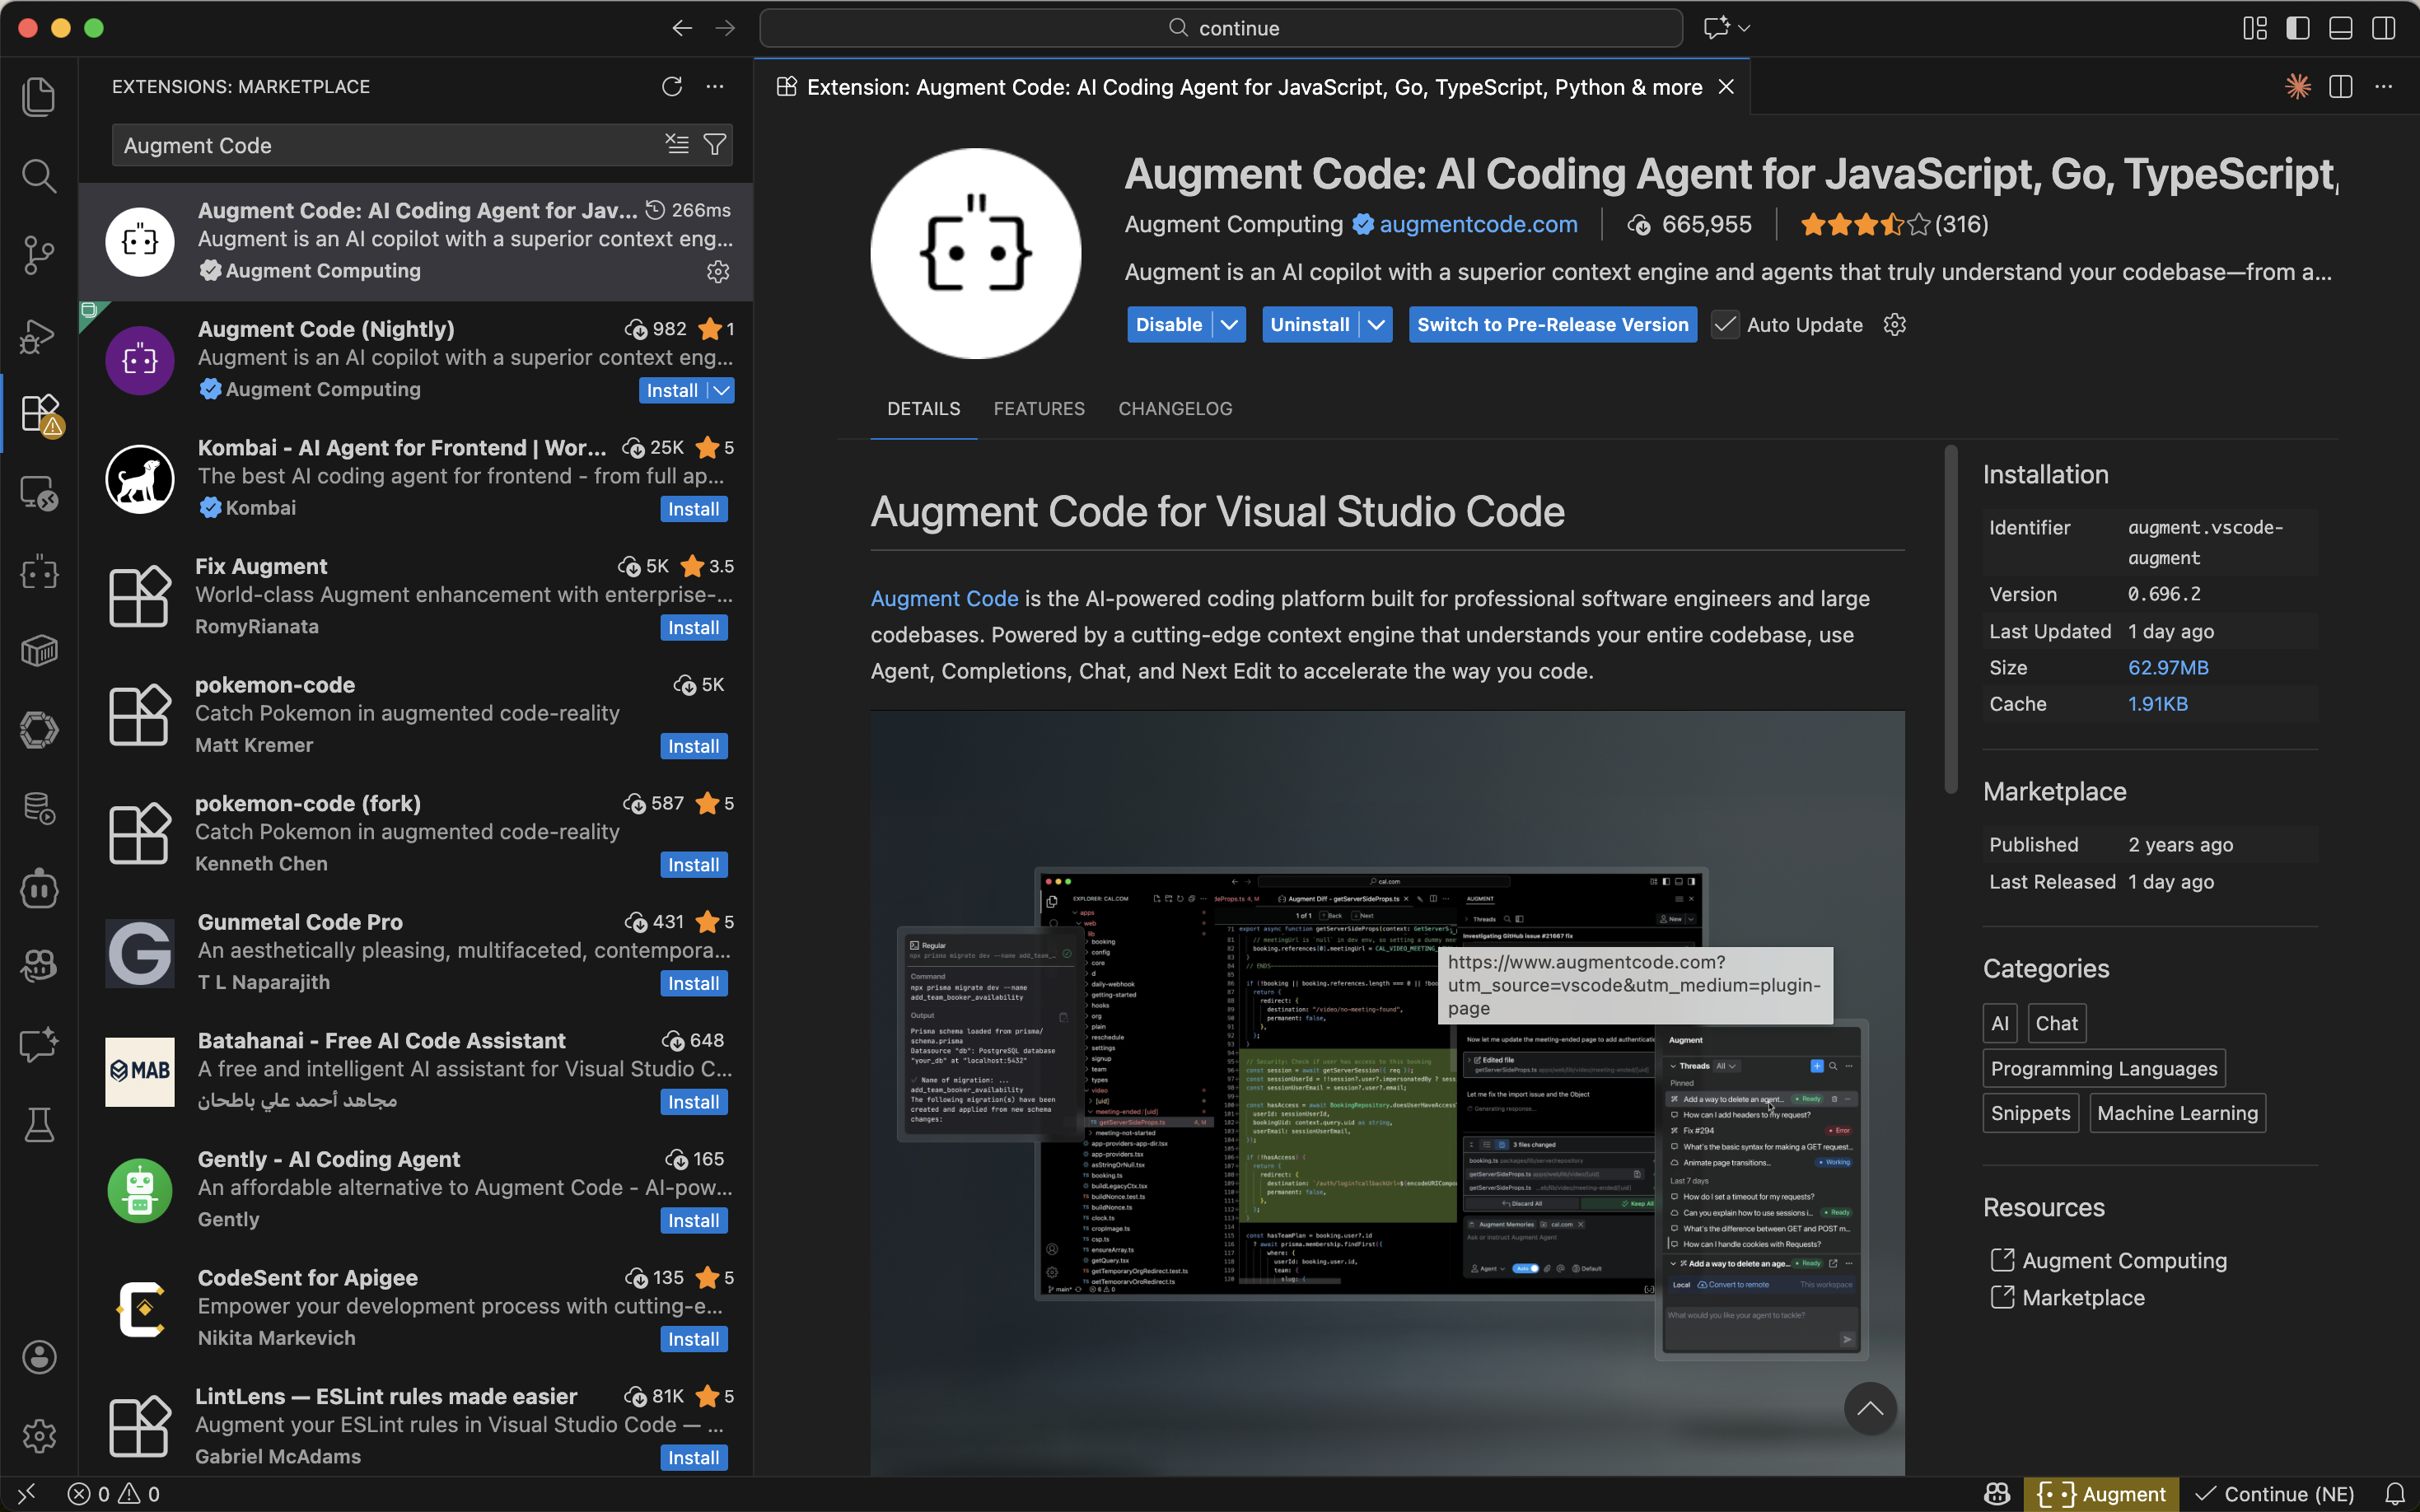Open manage gear for Augment Code extension
Image resolution: width=2420 pixels, height=1512 pixels.
click(x=718, y=272)
